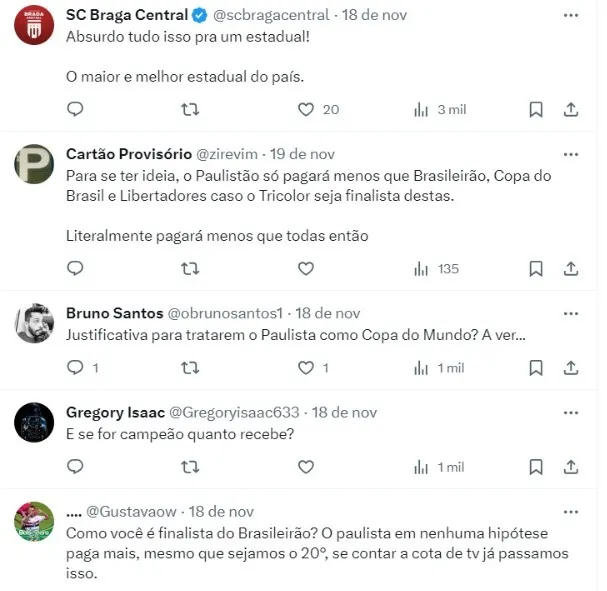Open Gregory Isaac's profile name link
The image size is (607, 591).
point(115,413)
